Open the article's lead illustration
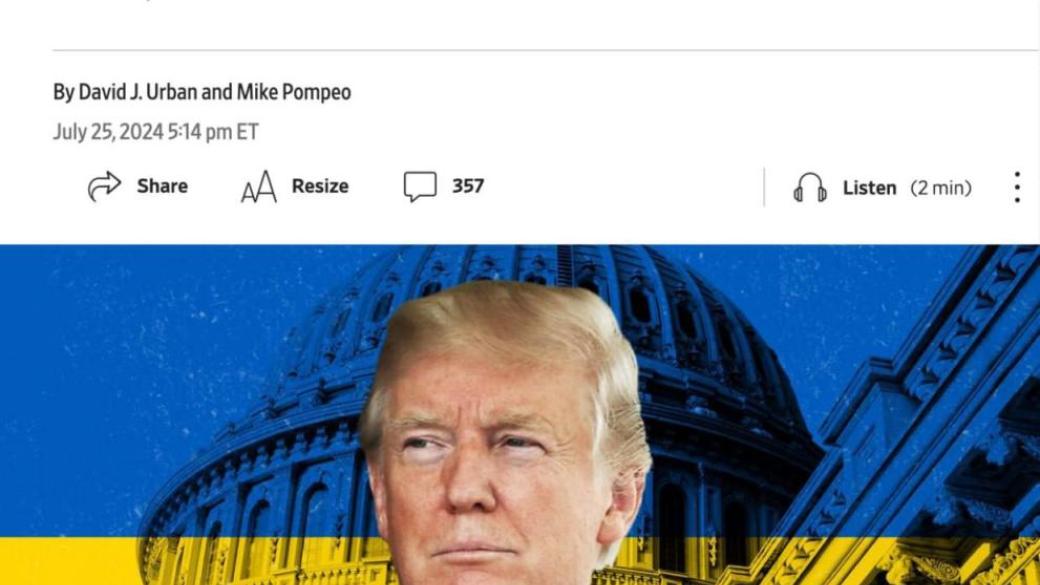 [520, 415]
